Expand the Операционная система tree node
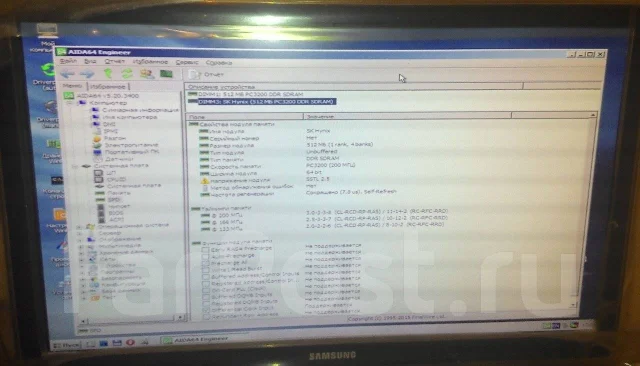Screen dimensions: 640x366 pos(79,226)
